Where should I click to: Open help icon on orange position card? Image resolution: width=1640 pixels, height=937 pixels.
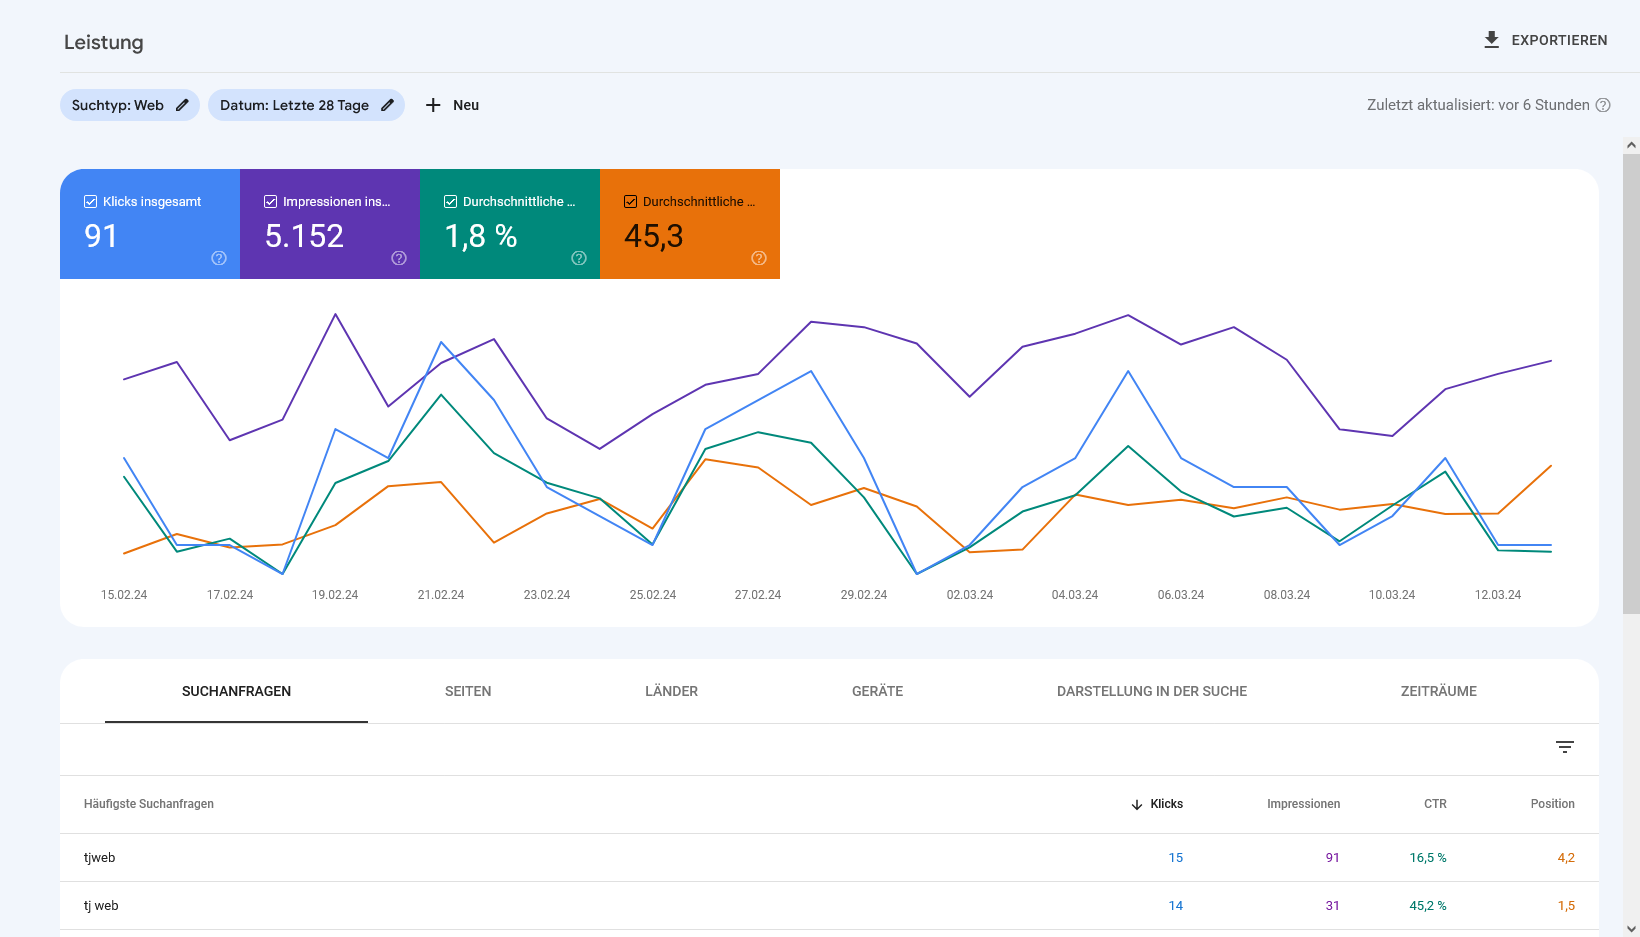(759, 258)
